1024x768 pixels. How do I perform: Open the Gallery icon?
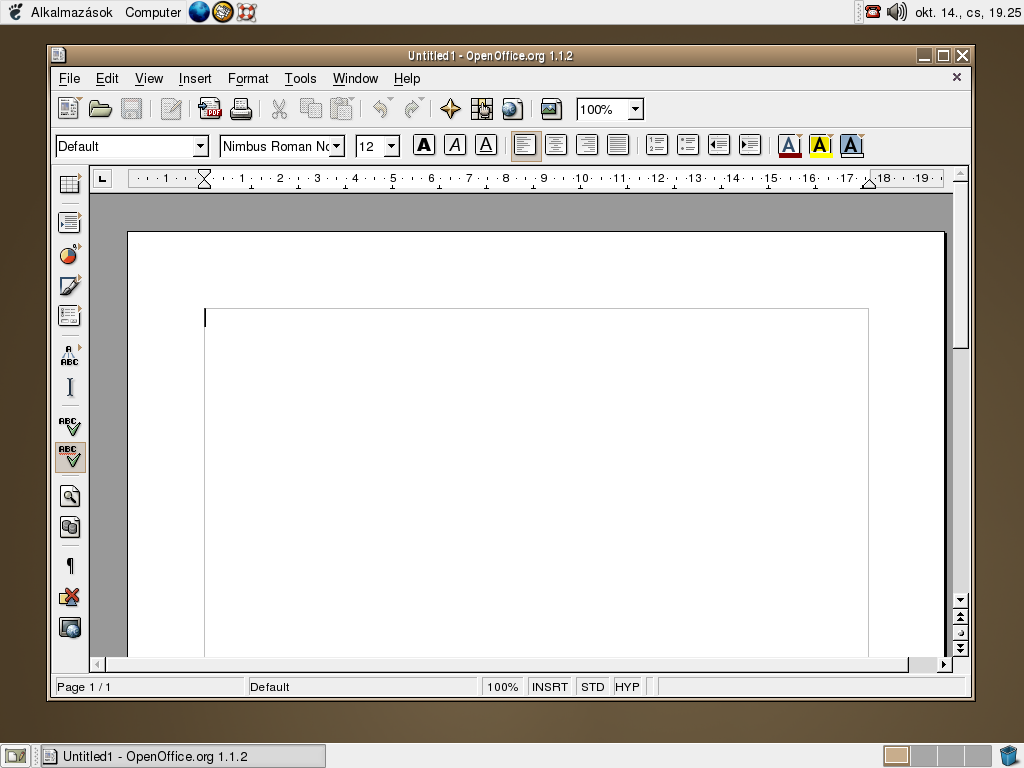coord(551,108)
